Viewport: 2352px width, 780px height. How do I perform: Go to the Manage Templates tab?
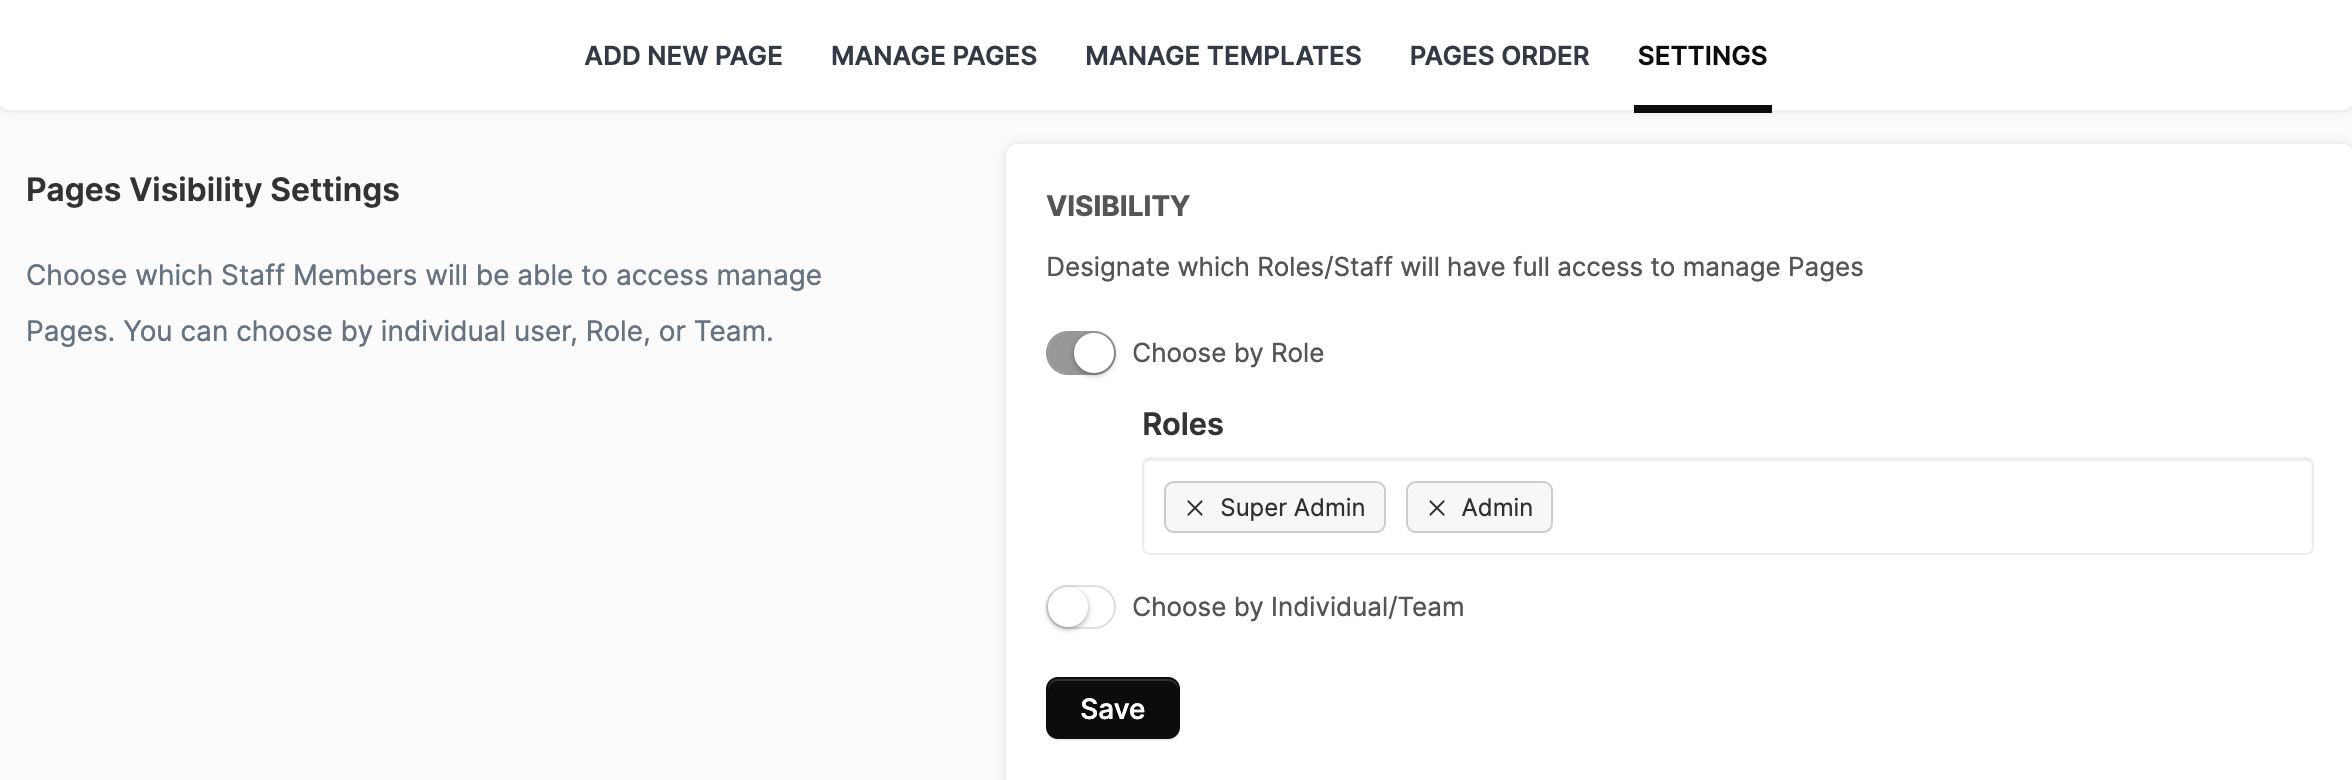(x=1223, y=56)
